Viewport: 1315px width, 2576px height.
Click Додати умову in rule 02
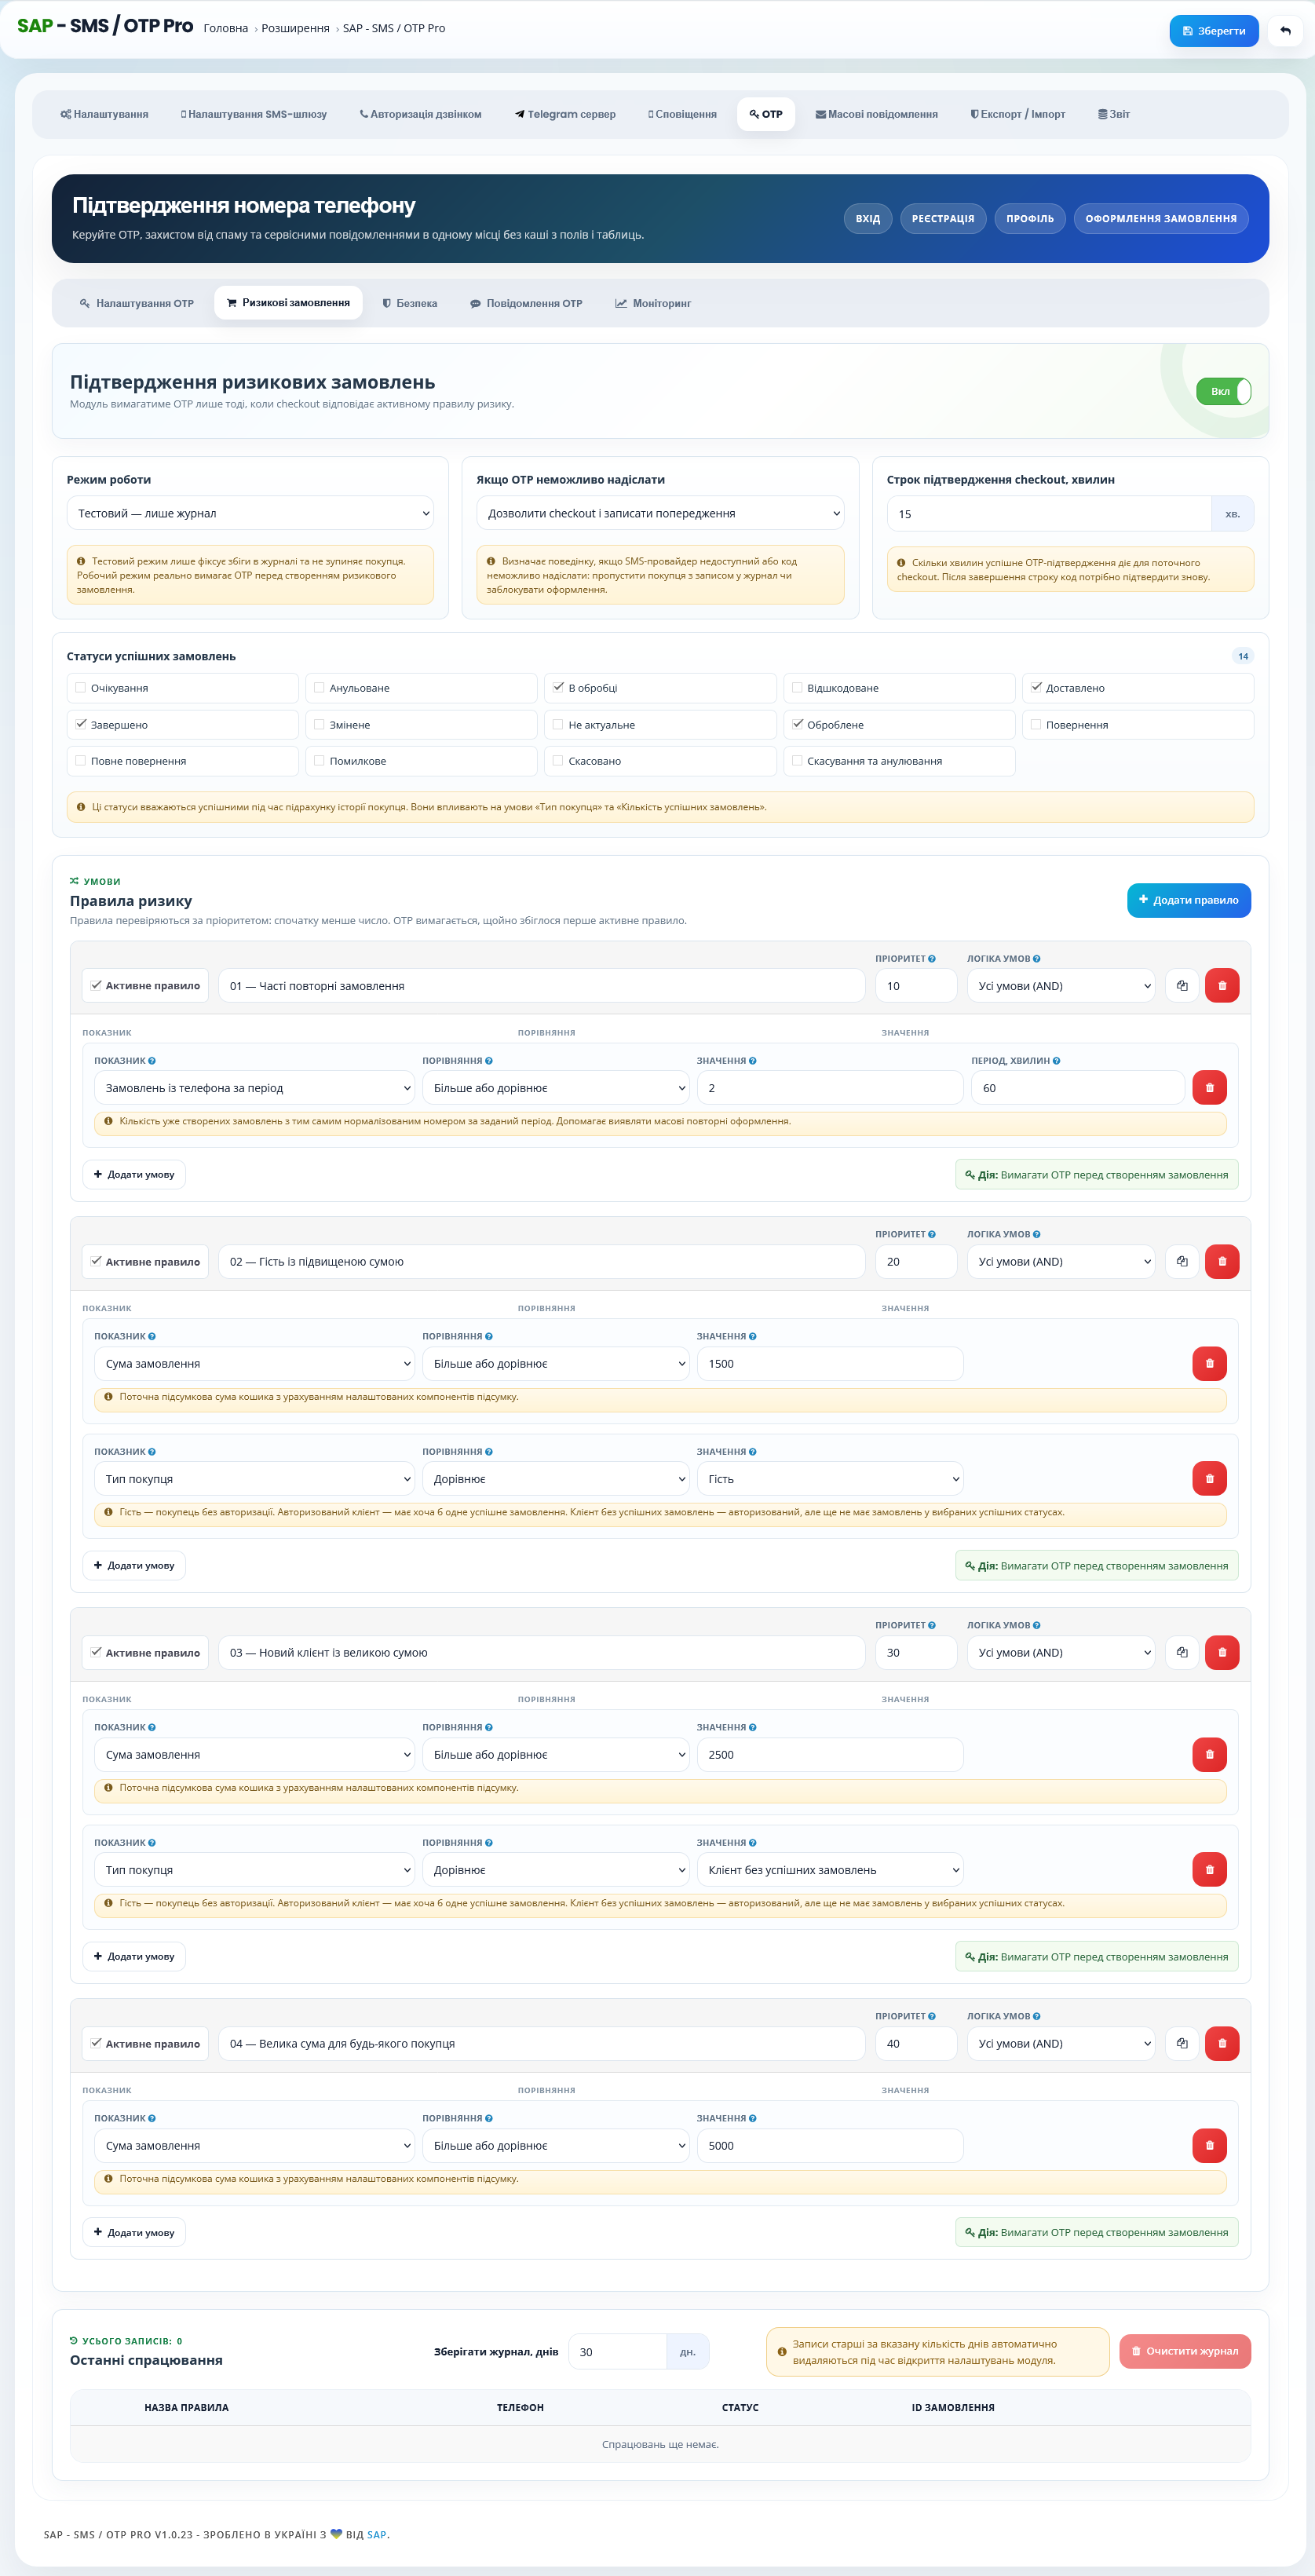[x=134, y=1565]
